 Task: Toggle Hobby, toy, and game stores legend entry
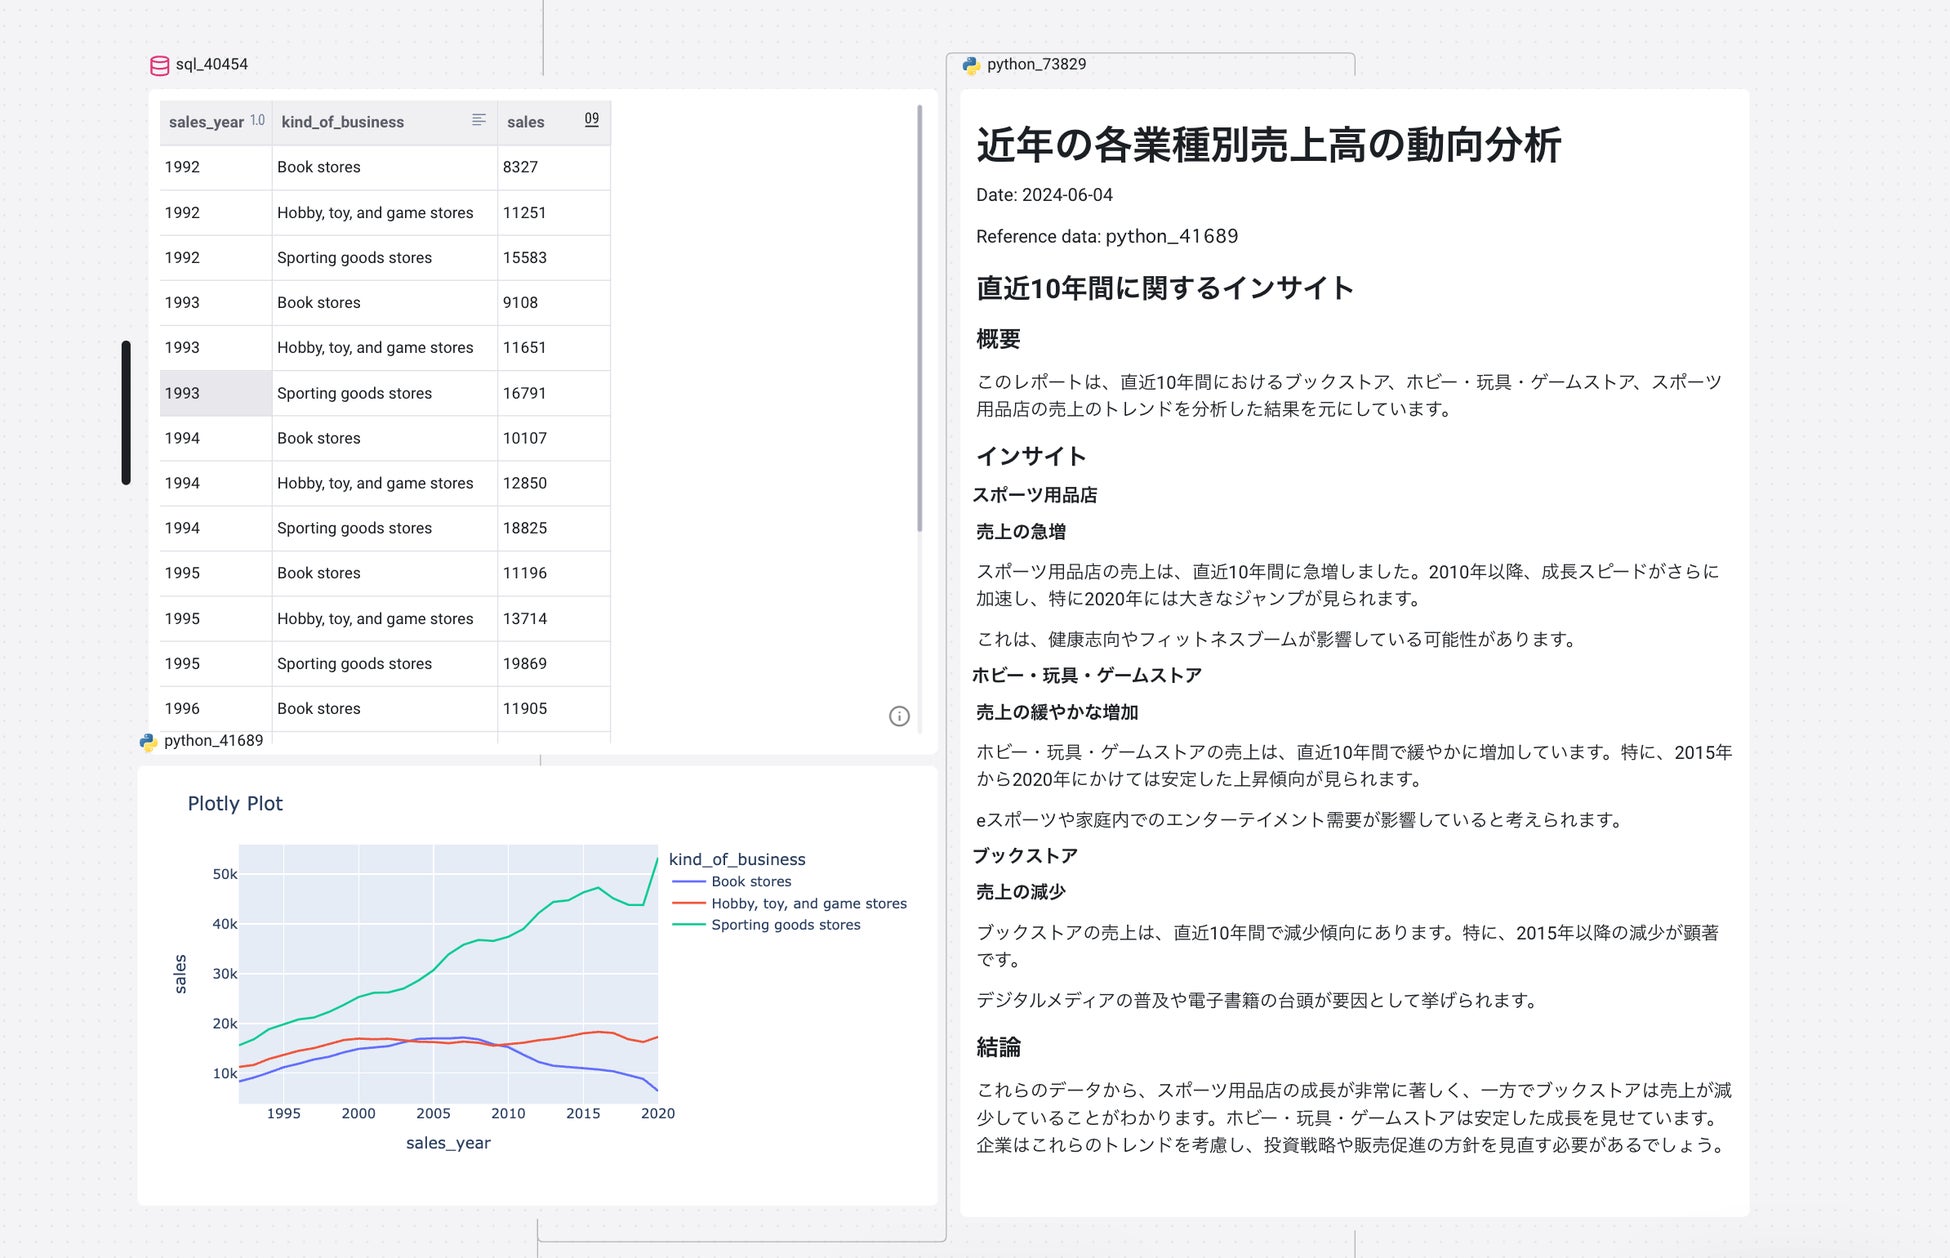pos(808,904)
